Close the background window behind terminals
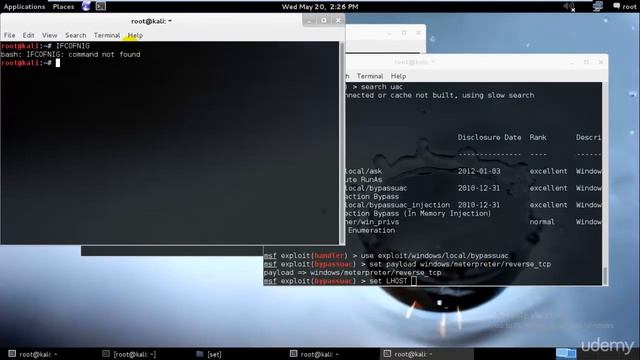Screen dimensions: 640x360 tap(418, 33)
